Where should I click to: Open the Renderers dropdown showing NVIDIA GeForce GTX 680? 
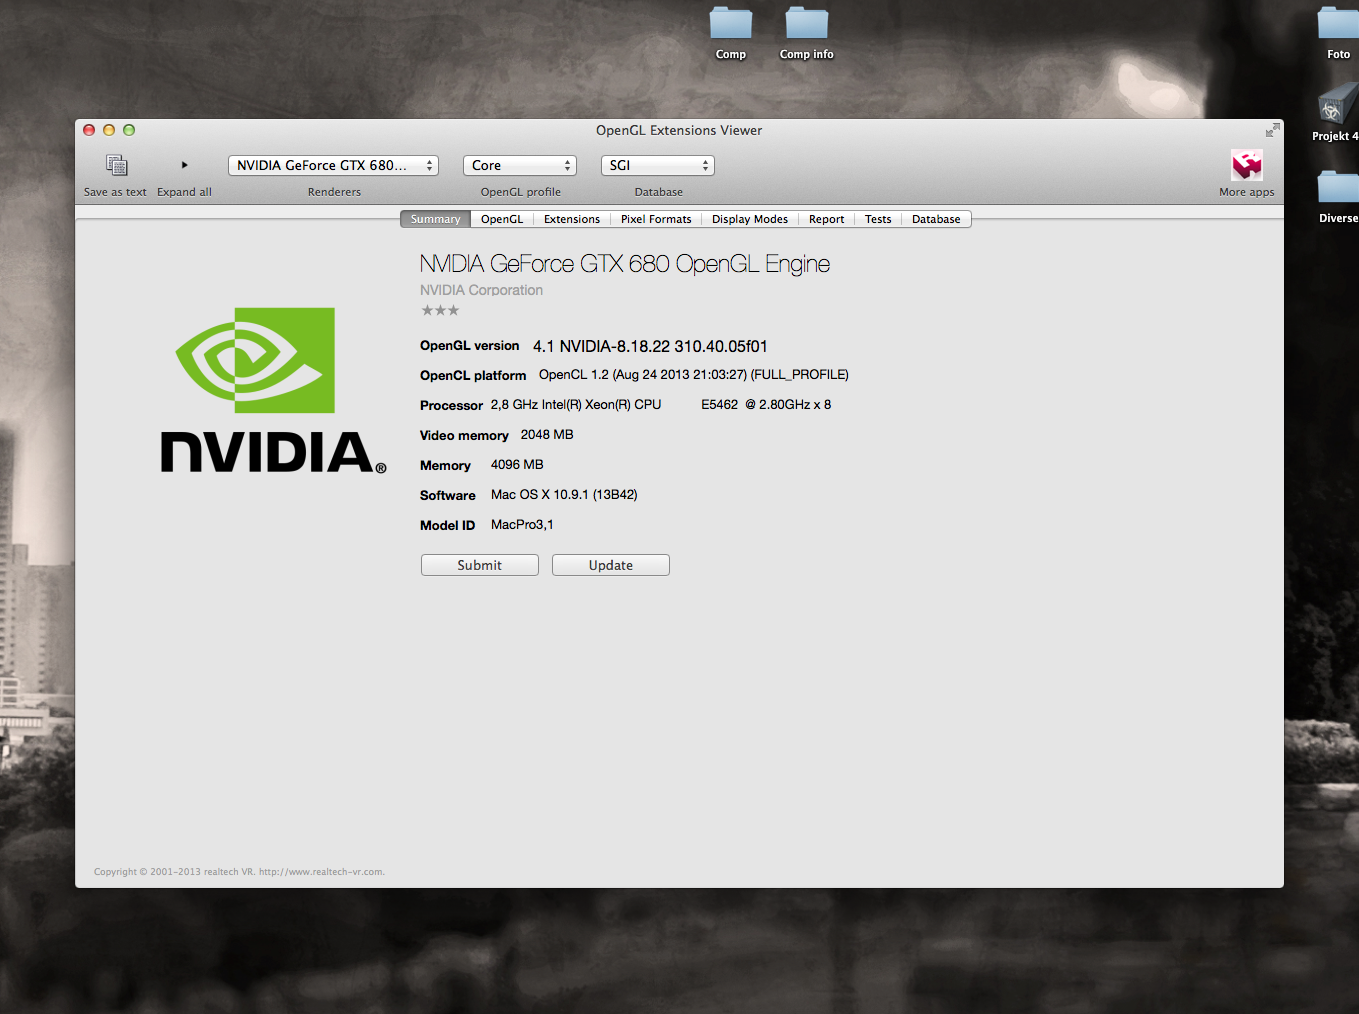[x=333, y=166]
